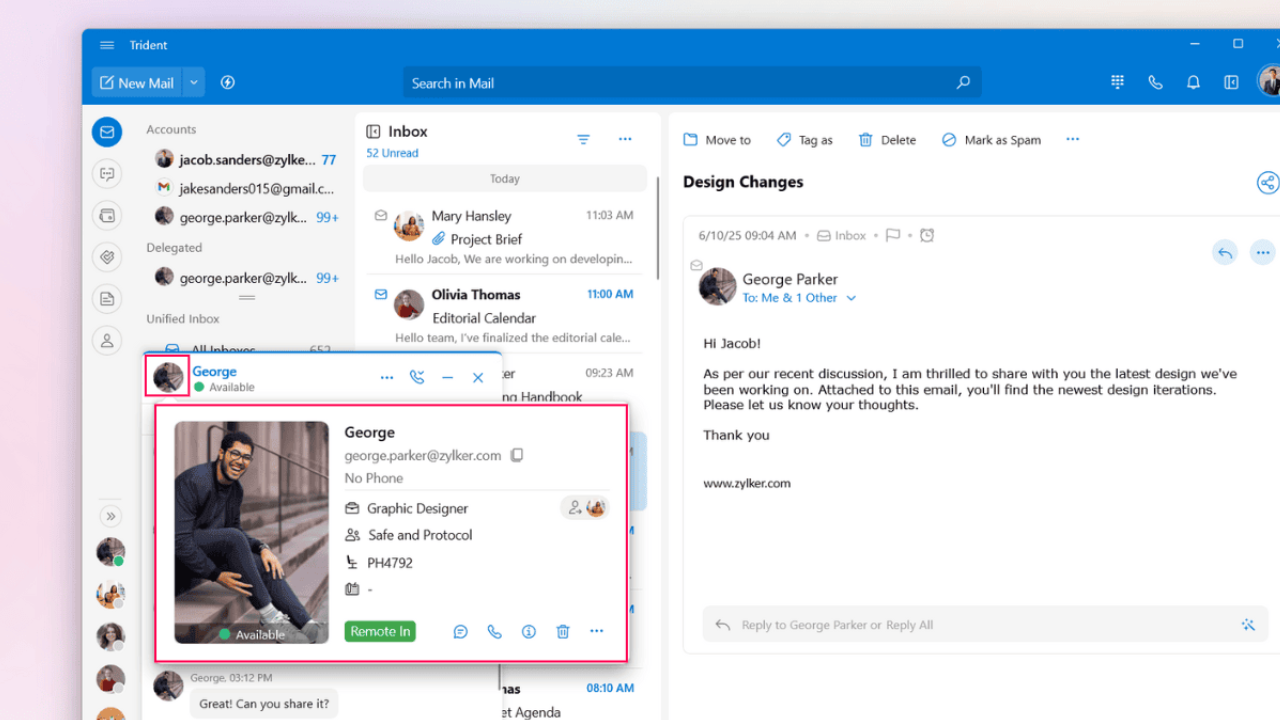
Task: Collapse the folder pane icon beside Inbox
Action: point(373,131)
